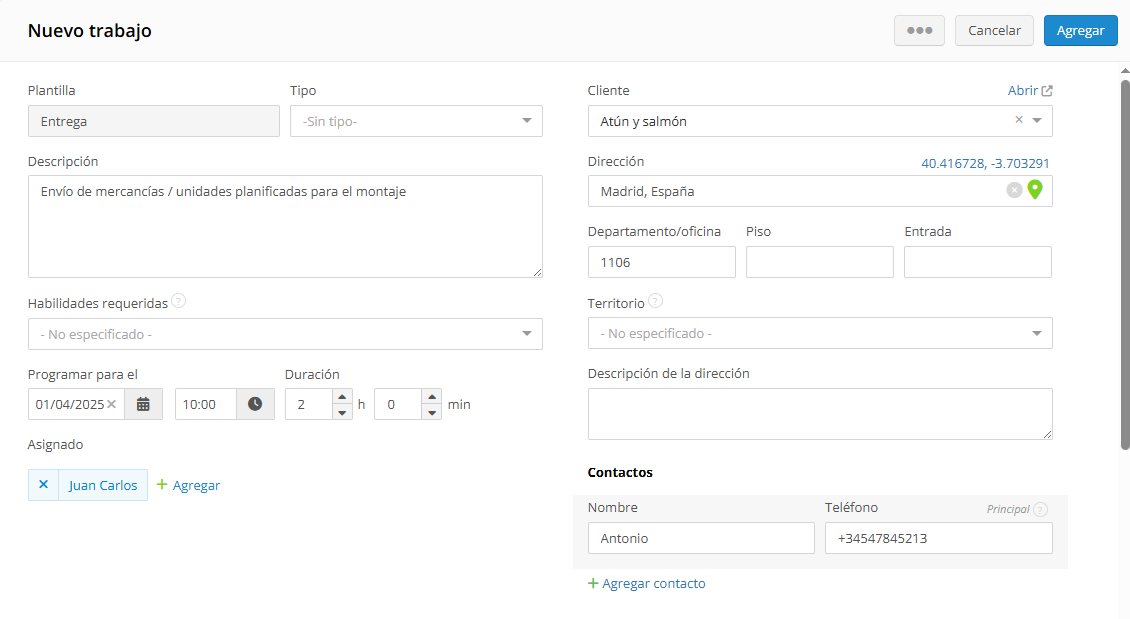The width and height of the screenshot is (1130, 619).
Task: Decrease the minutes duration value
Action: (432, 412)
